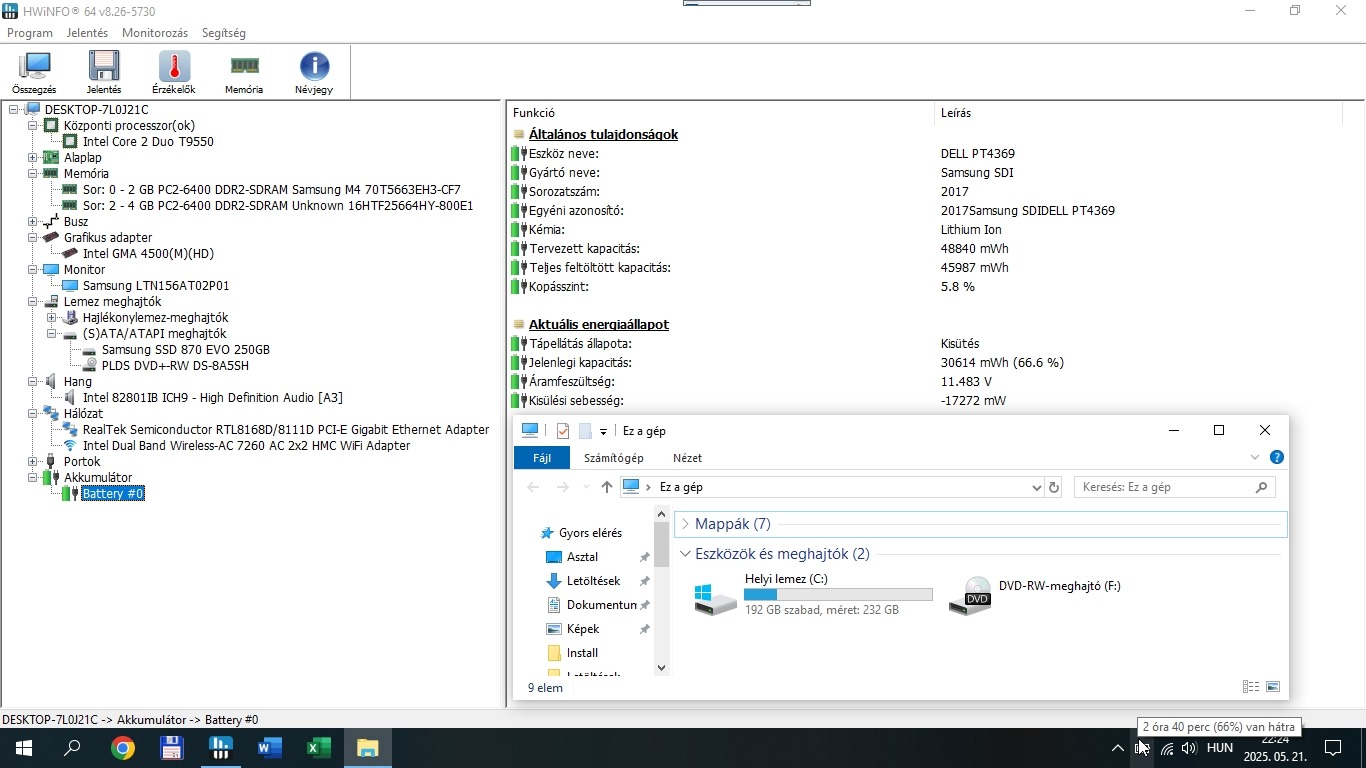Click the Properties quick access icon
Viewport: 1366px width, 768px height.
(x=562, y=431)
